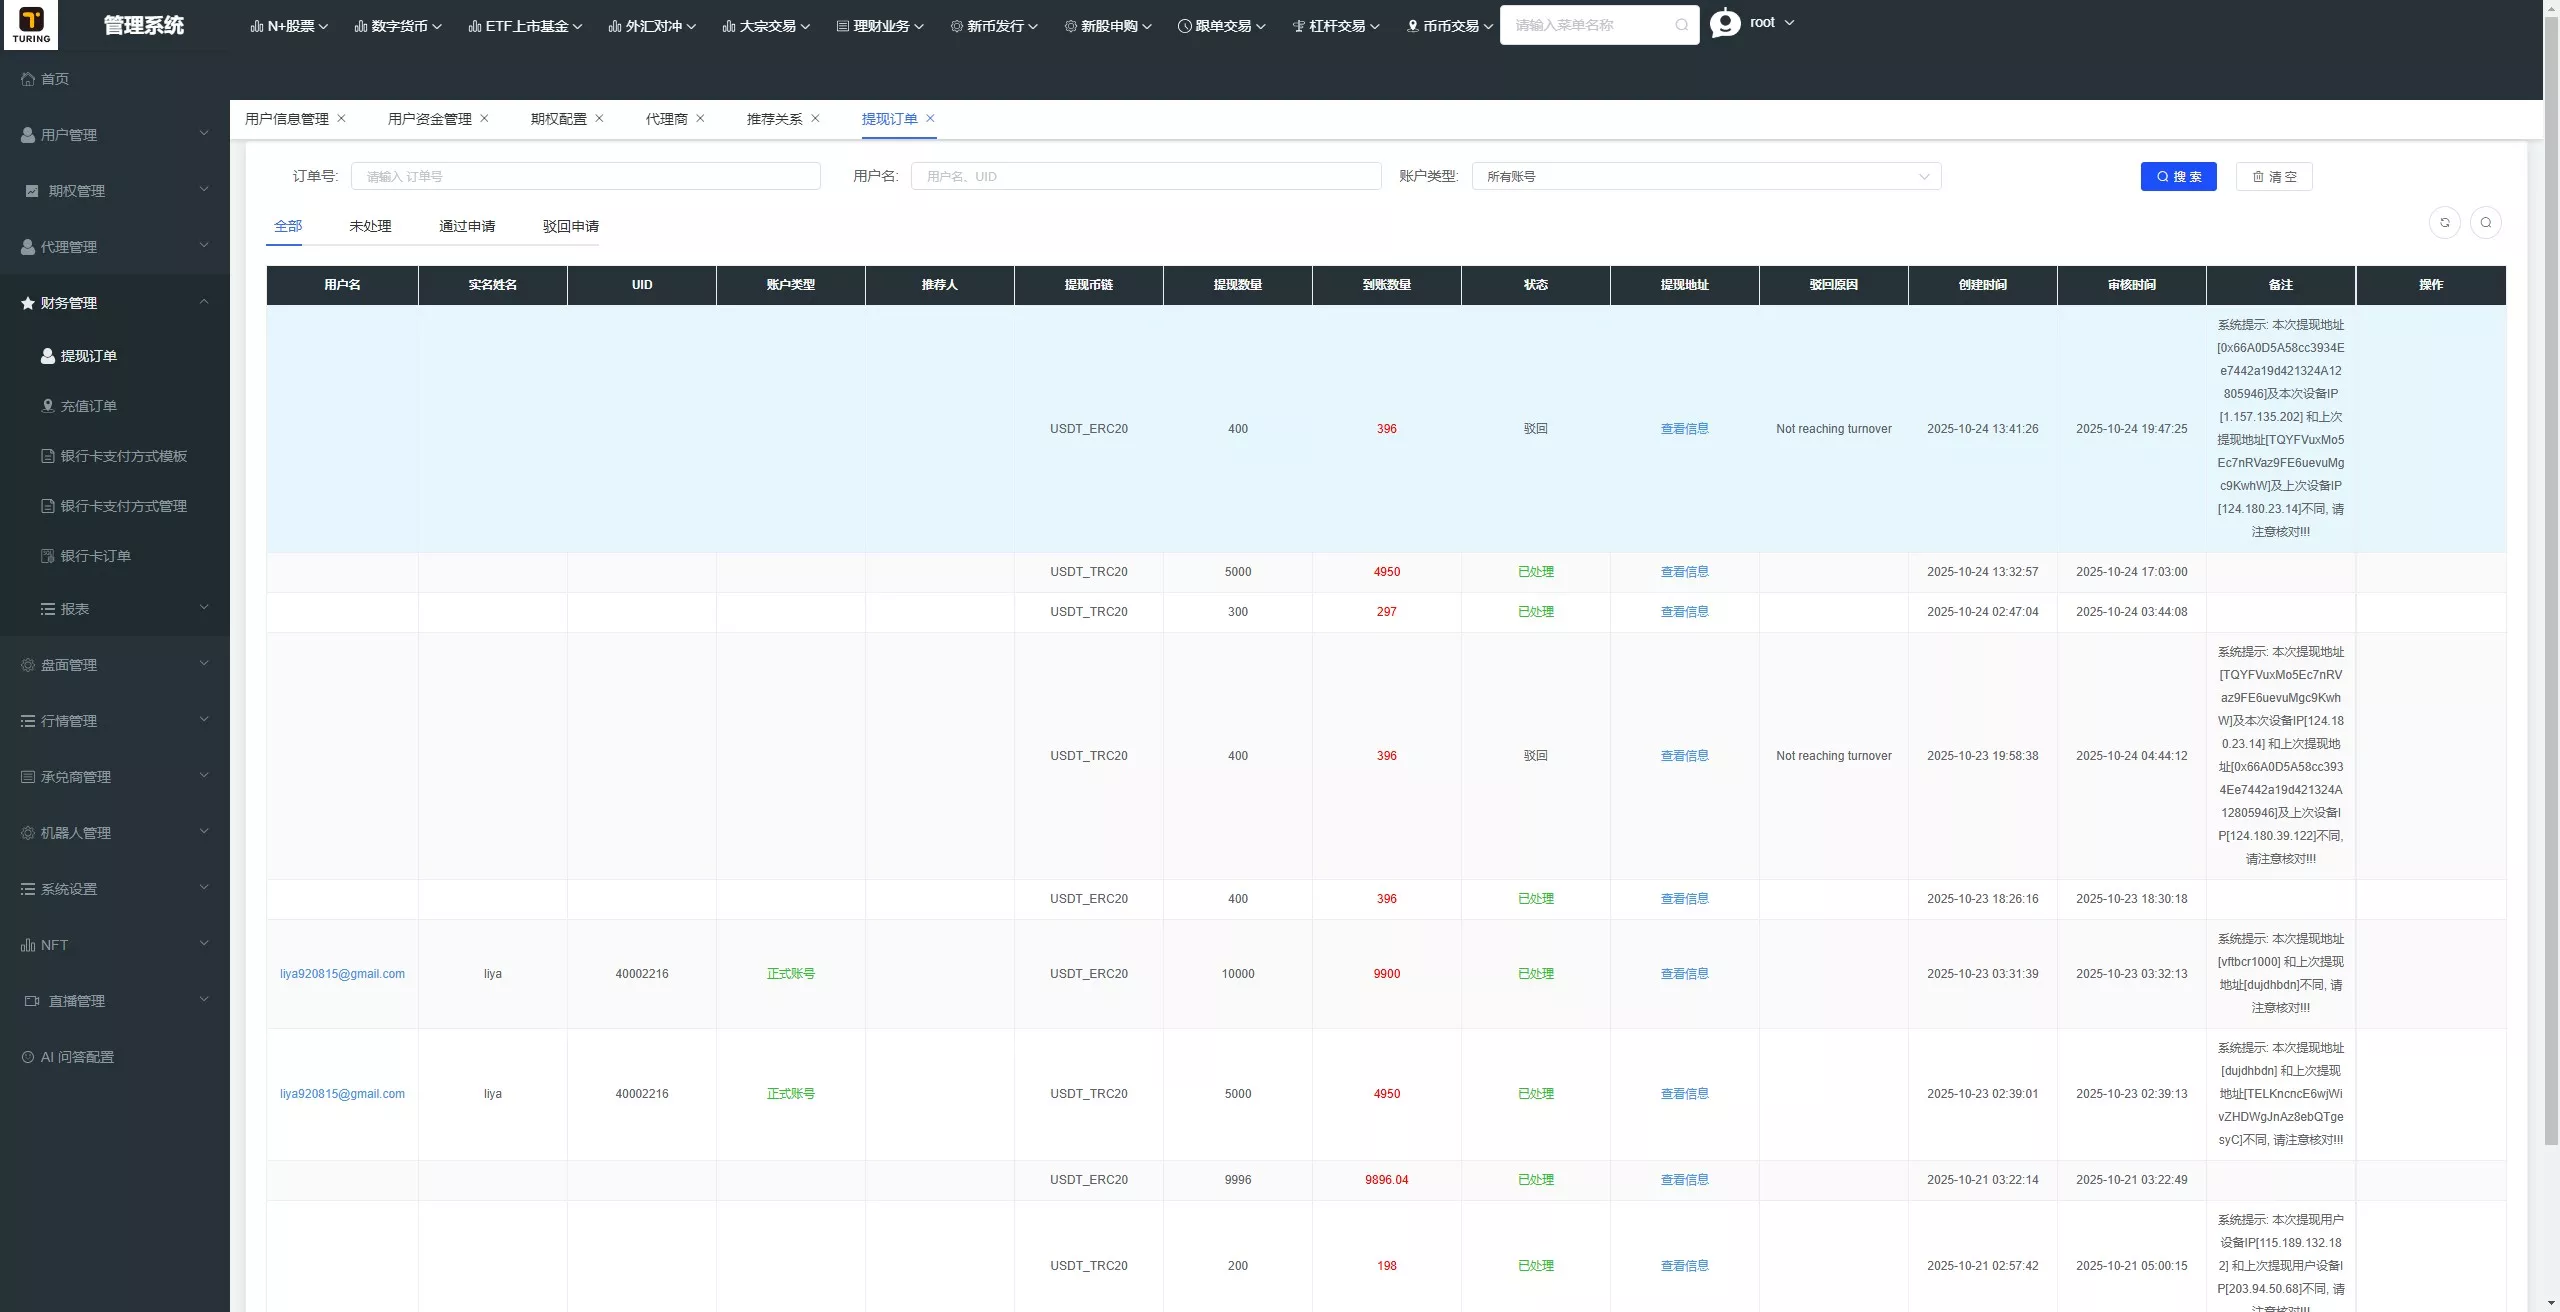The image size is (2560, 1312).
Task: Click the blue 搜索 button
Action: pos(2178,176)
